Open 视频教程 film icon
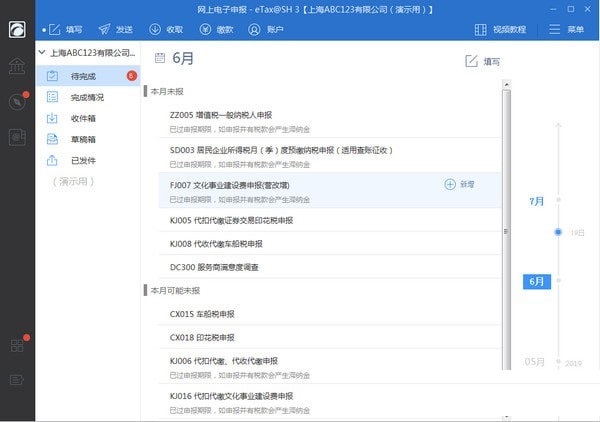 [480, 29]
